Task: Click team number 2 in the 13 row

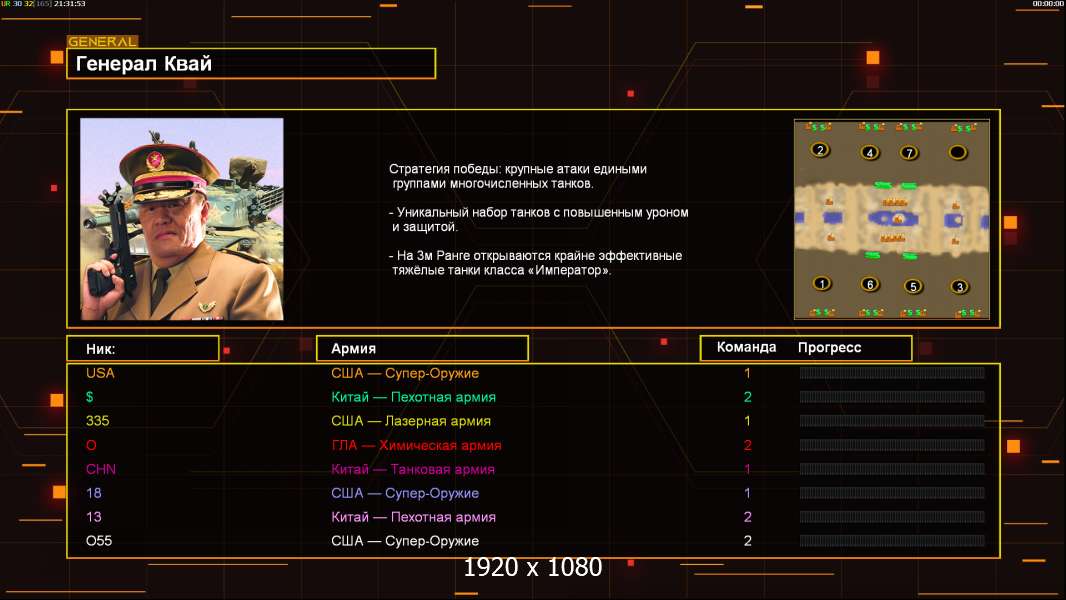Action: (747, 517)
